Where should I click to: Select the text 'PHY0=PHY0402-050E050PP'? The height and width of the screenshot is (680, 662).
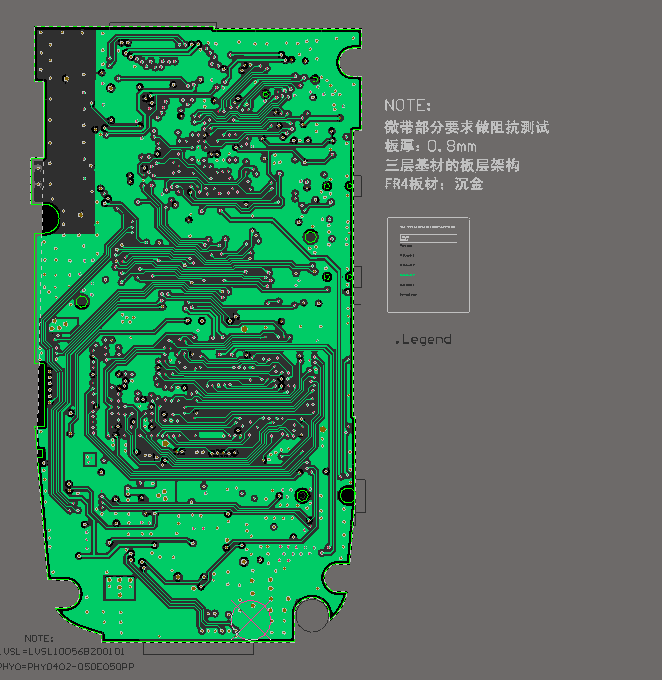pyautogui.click(x=66, y=666)
